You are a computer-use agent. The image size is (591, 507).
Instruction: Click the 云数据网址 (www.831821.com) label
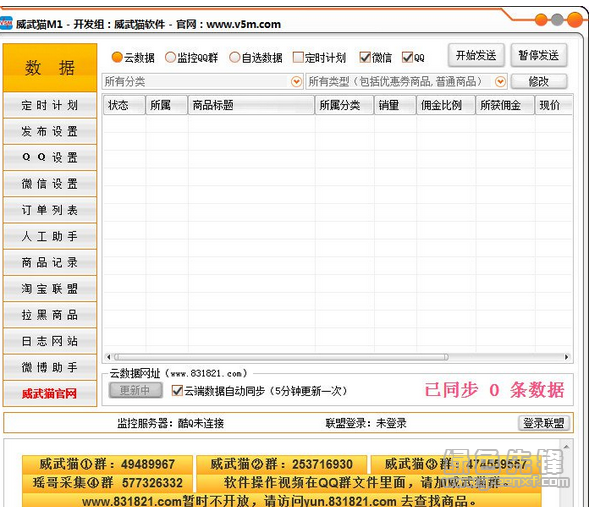coord(178,373)
